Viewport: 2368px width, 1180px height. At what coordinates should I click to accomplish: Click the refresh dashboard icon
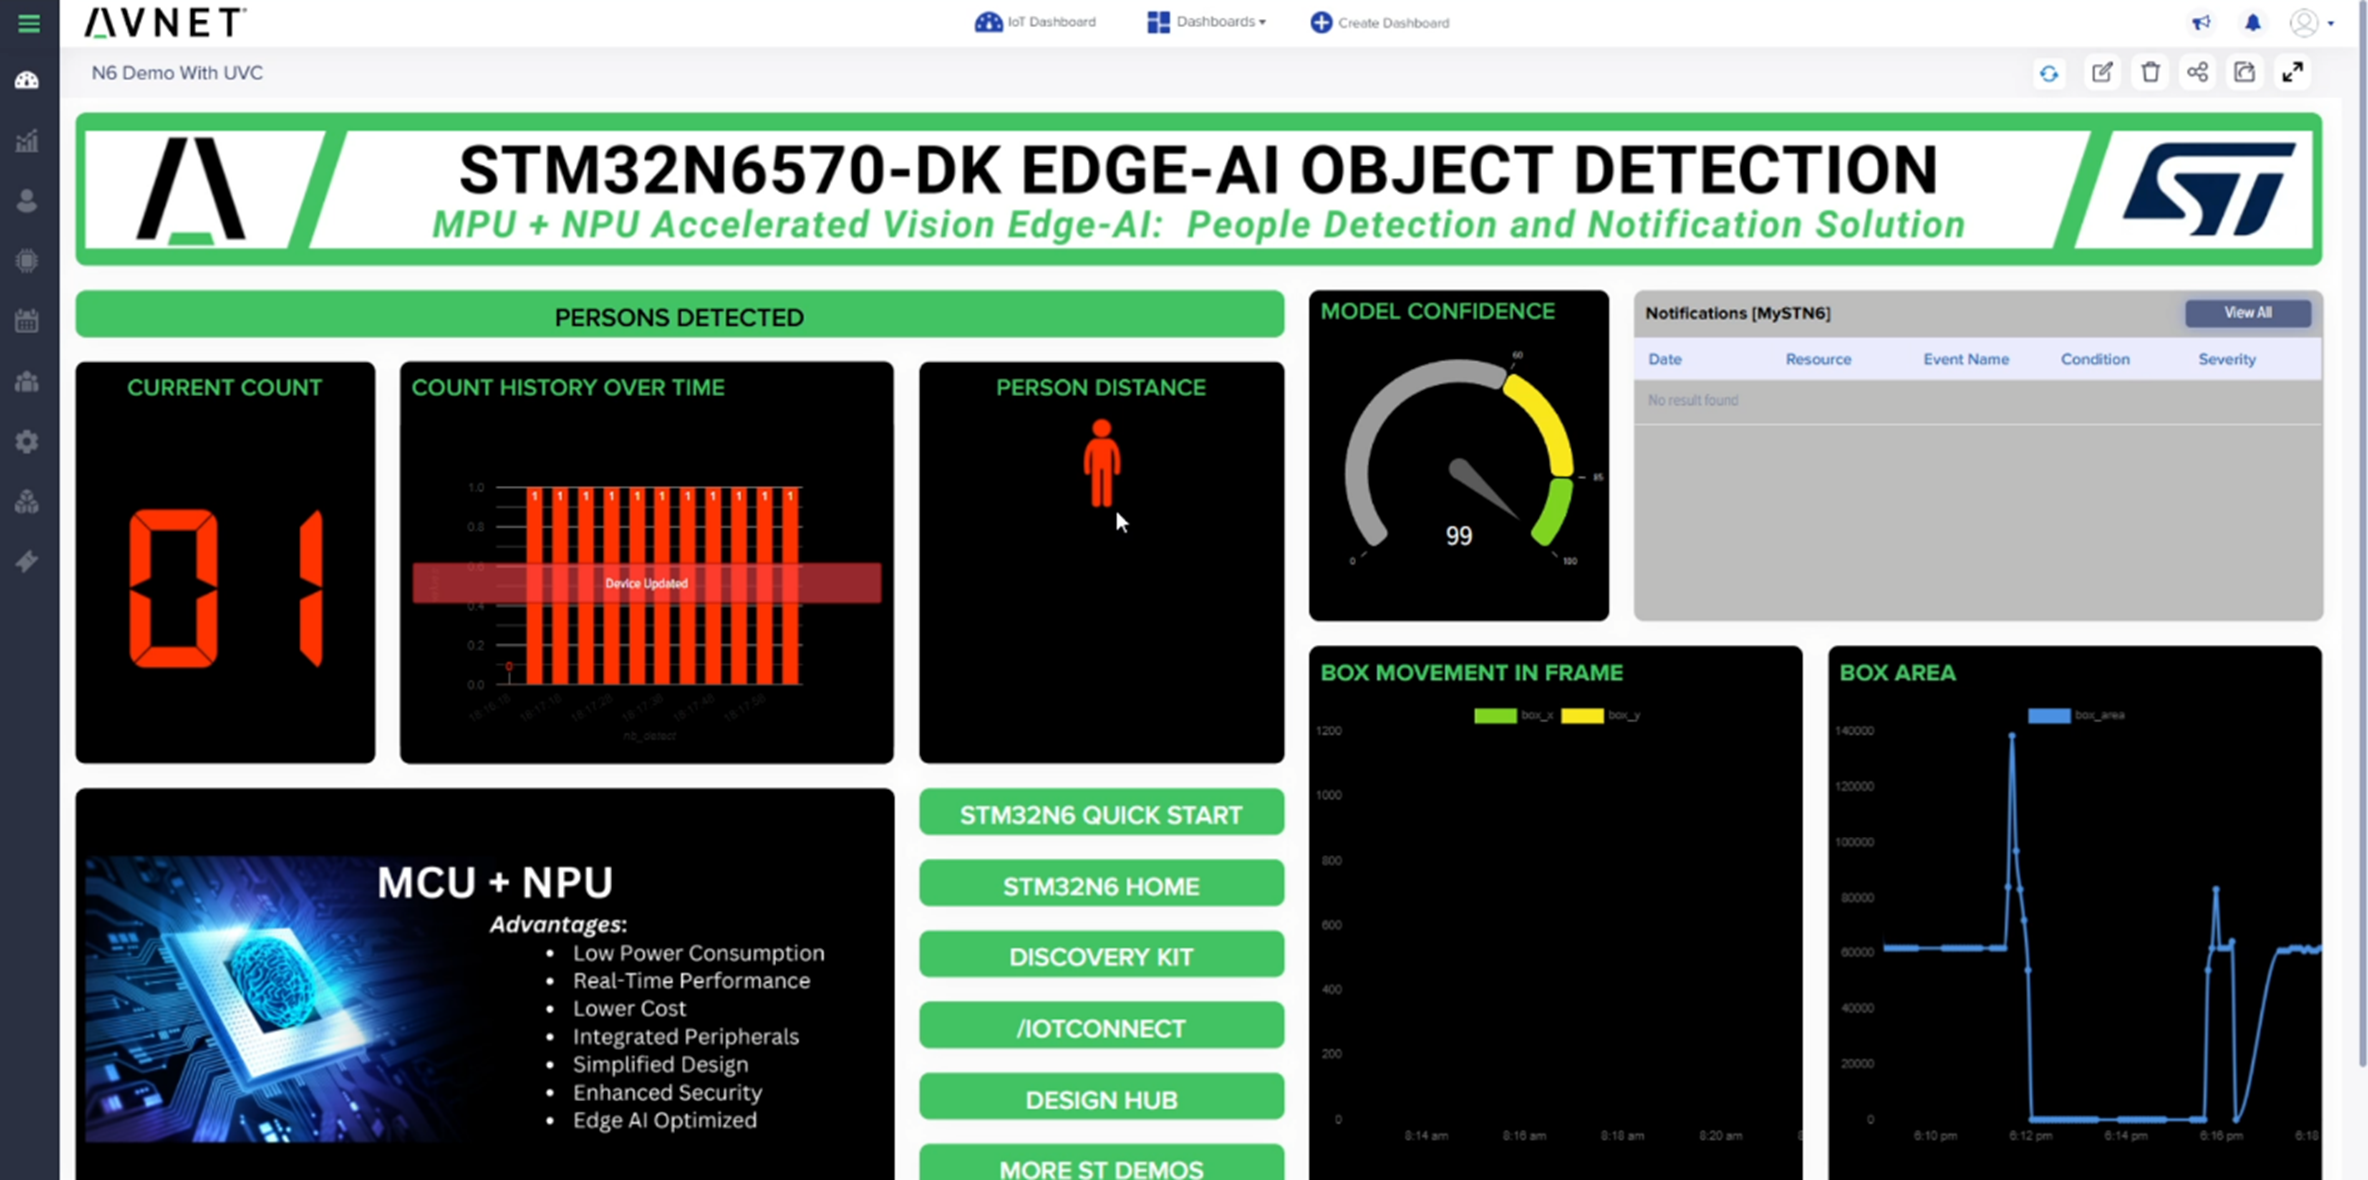[x=2049, y=73]
